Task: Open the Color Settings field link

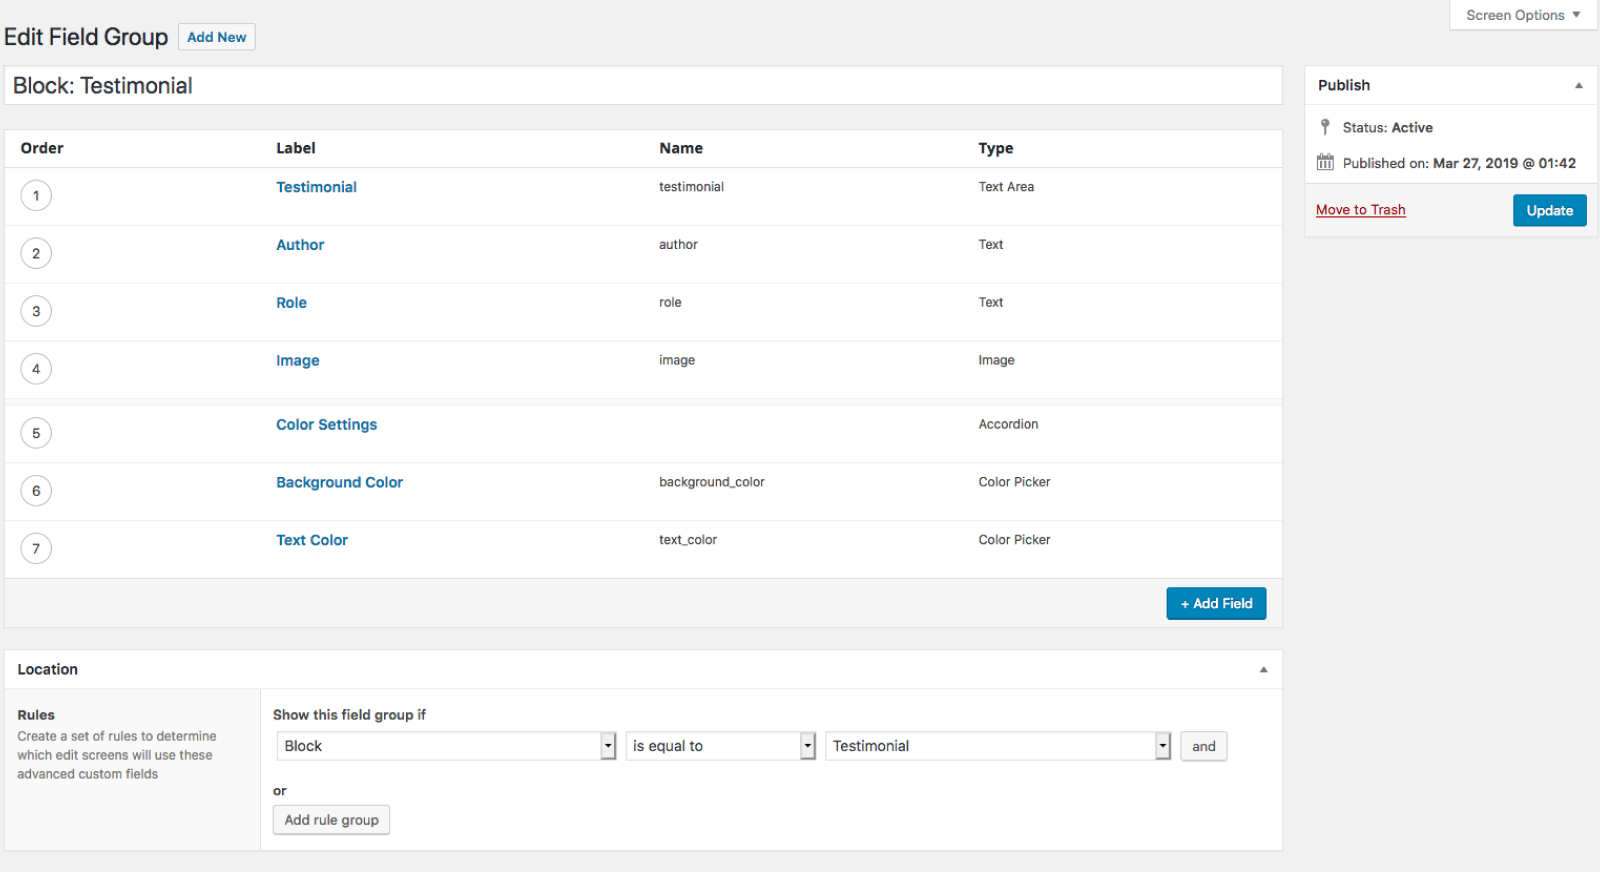Action: tap(326, 425)
